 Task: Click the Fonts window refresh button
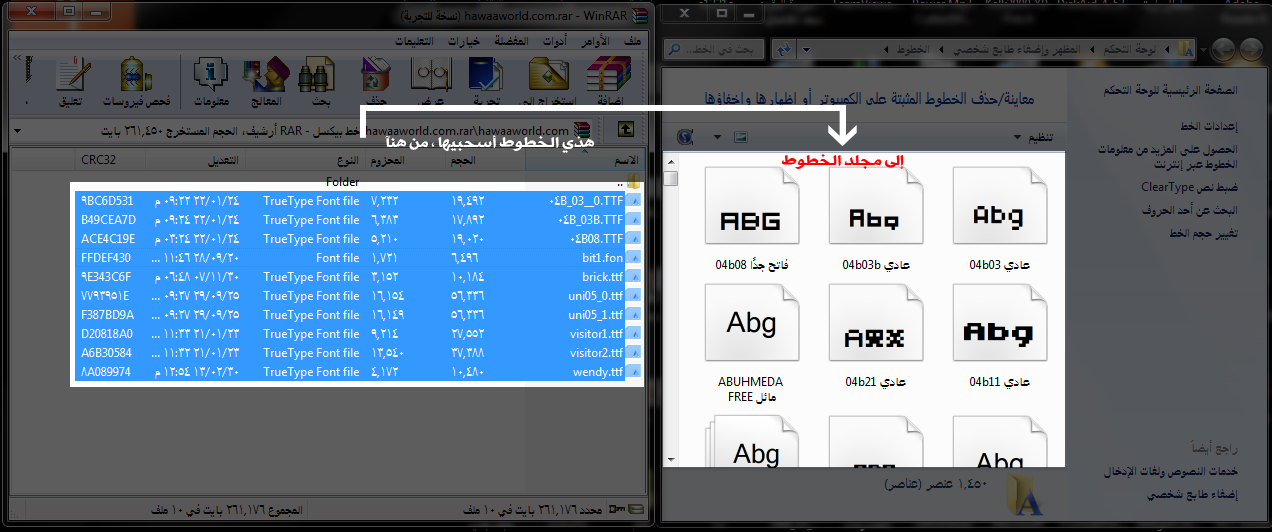tap(784, 49)
